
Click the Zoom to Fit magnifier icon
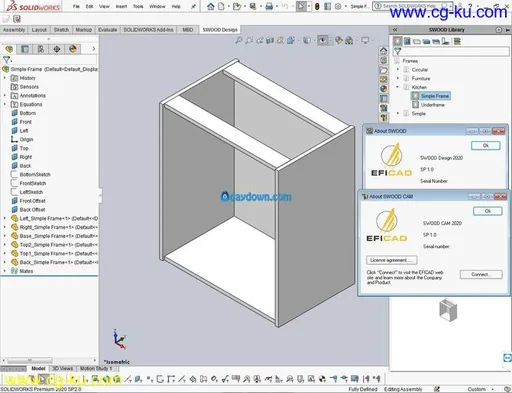(x=238, y=41)
